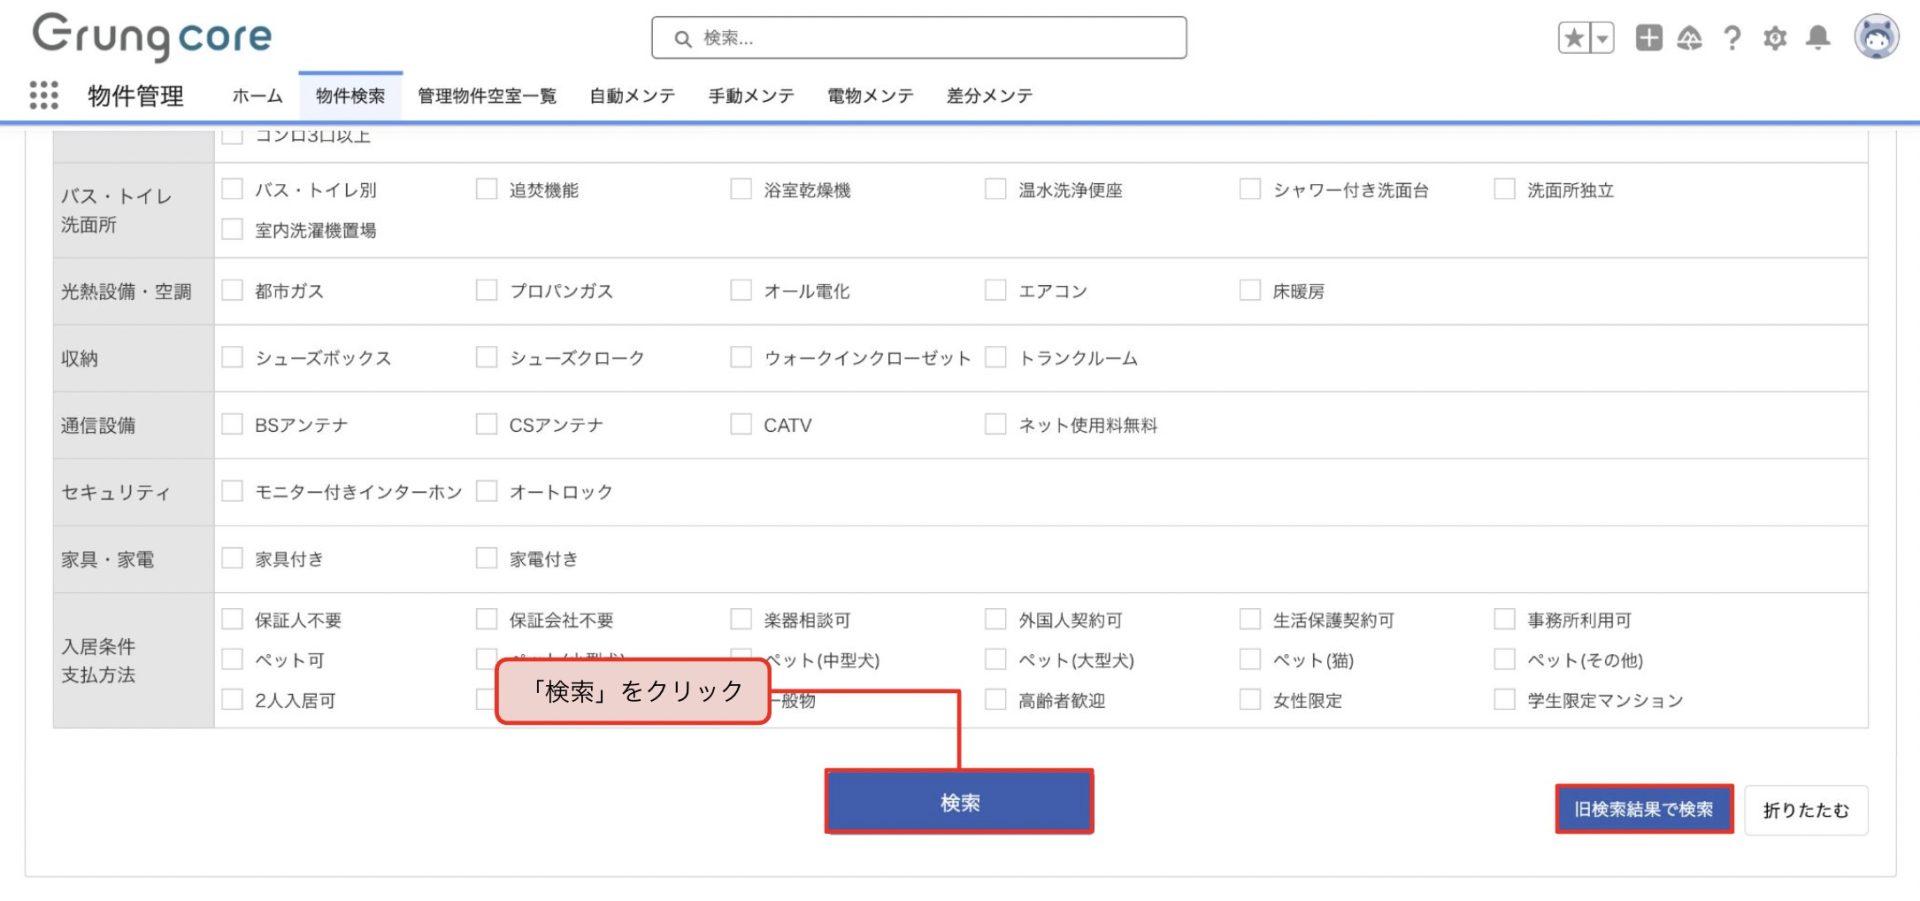Image resolution: width=1920 pixels, height=901 pixels.
Task: Check the エアコン option
Action: click(996, 290)
